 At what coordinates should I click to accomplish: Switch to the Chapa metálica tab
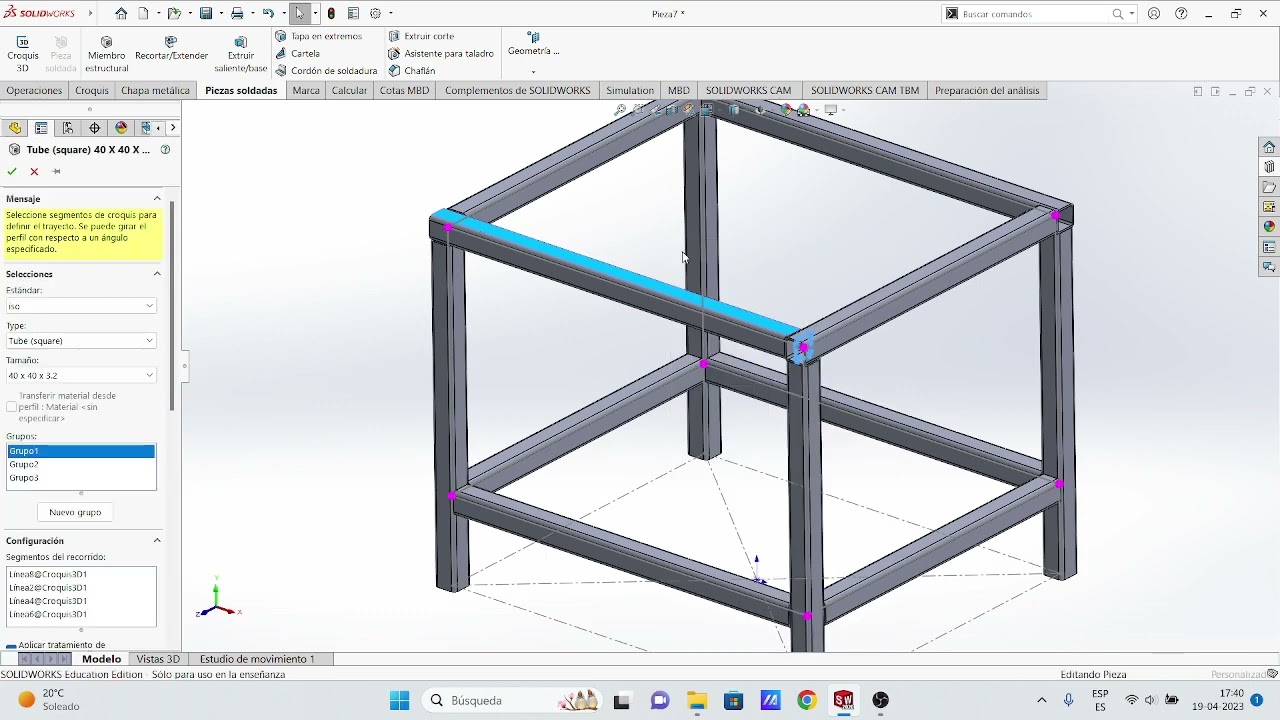155,90
